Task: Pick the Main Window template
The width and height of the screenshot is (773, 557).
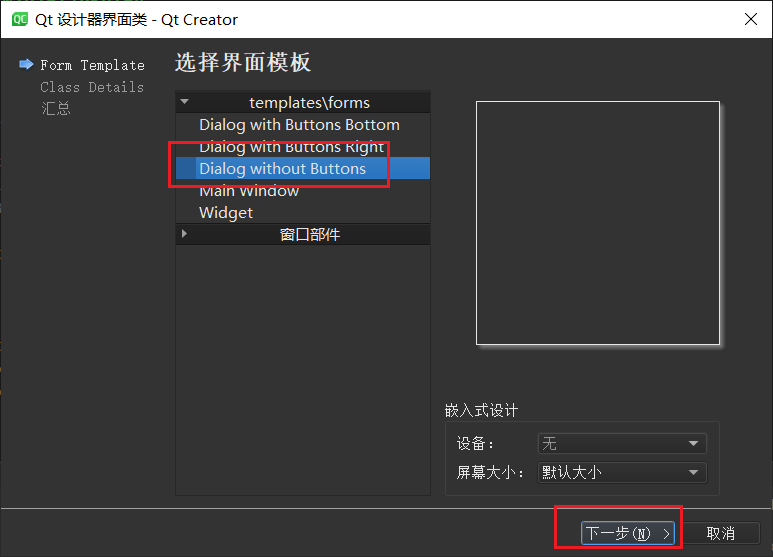Action: pyautogui.click(x=249, y=191)
